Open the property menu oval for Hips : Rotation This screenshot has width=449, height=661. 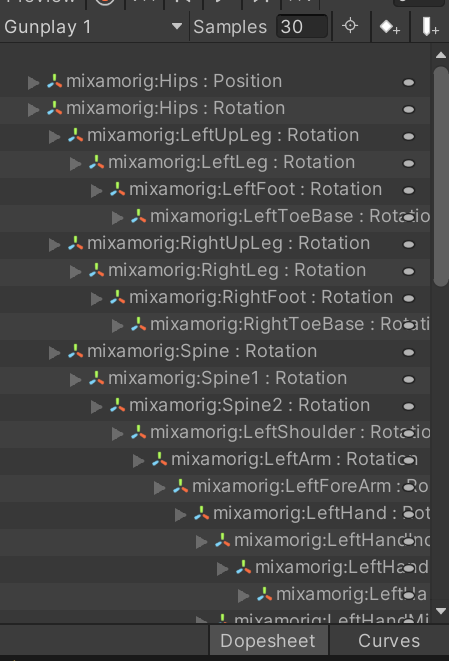tap(409, 109)
